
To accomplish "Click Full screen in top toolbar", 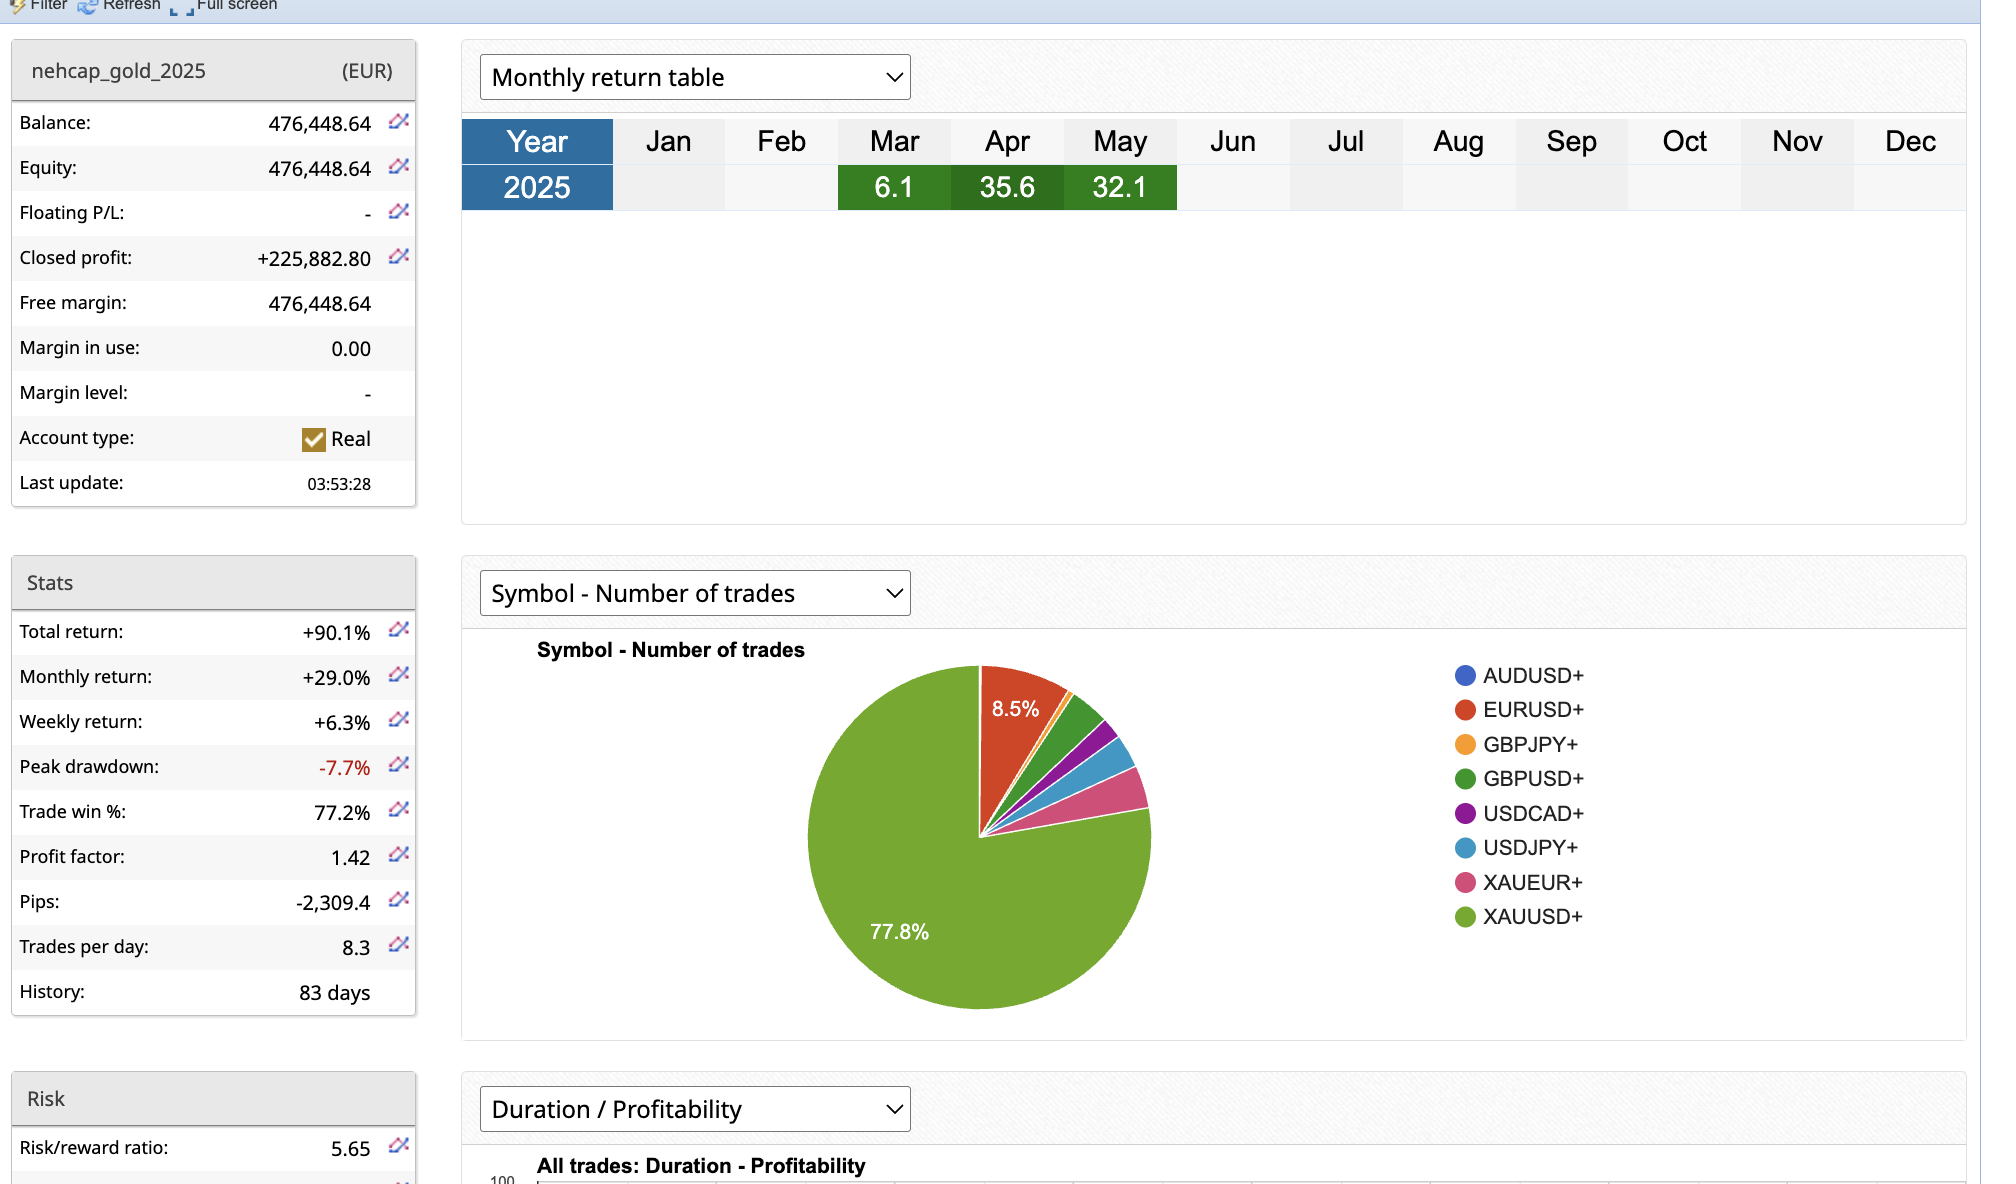I will point(225,6).
